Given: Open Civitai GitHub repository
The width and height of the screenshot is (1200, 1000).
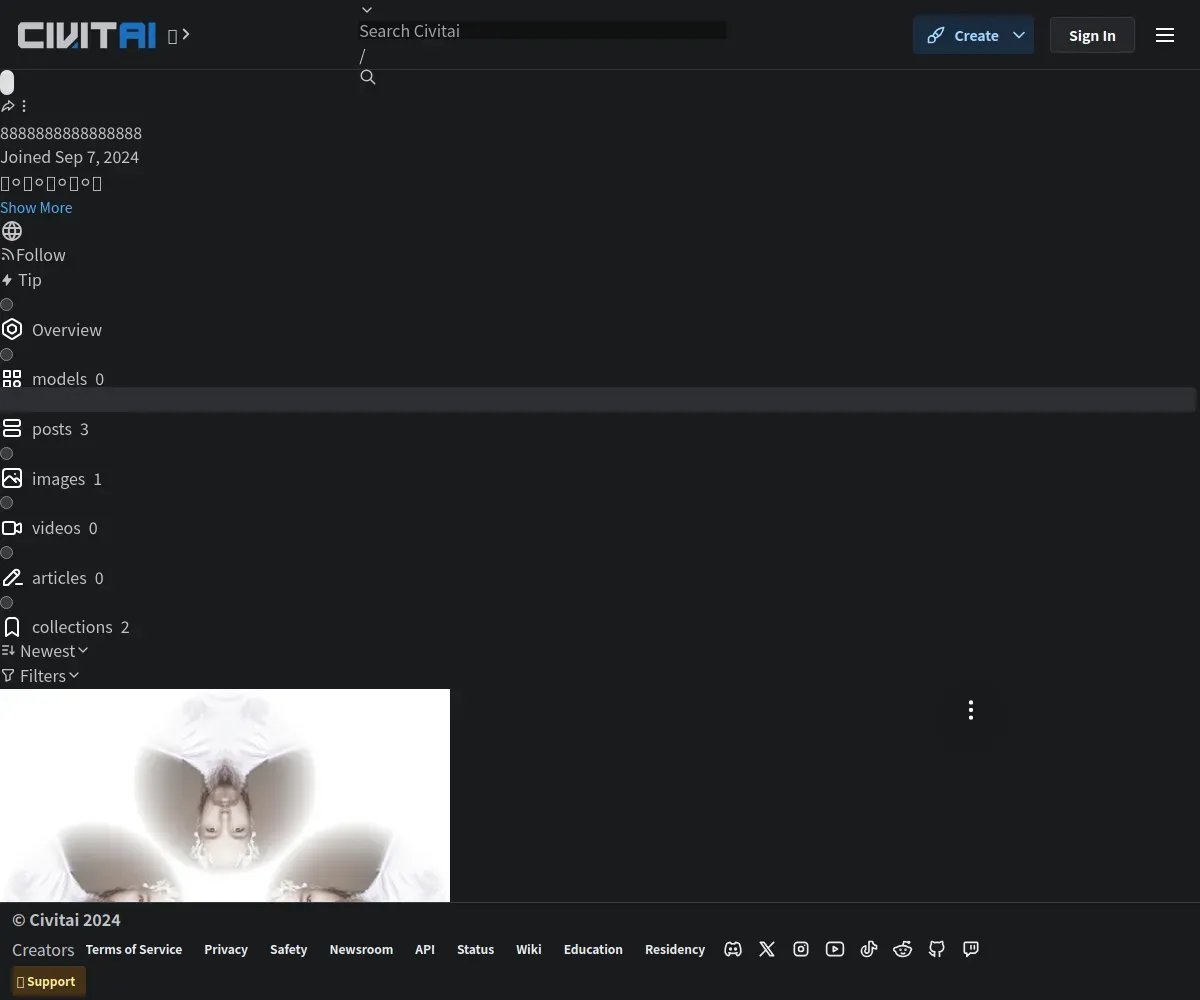Looking at the screenshot, I should tap(937, 950).
